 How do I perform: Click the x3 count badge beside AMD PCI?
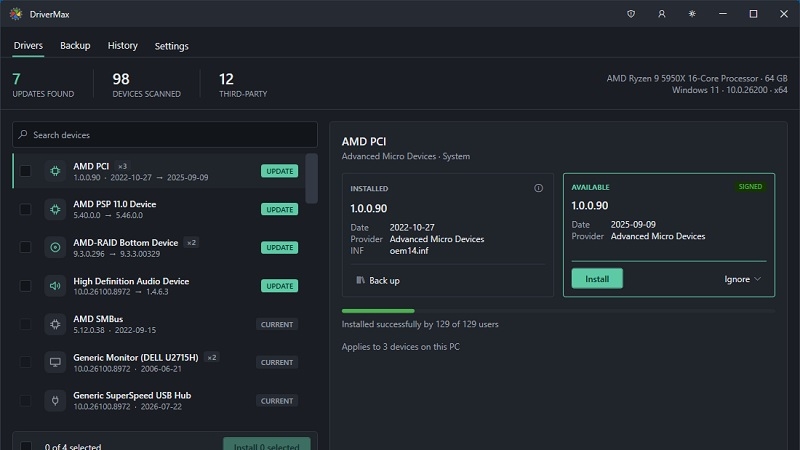point(122,166)
